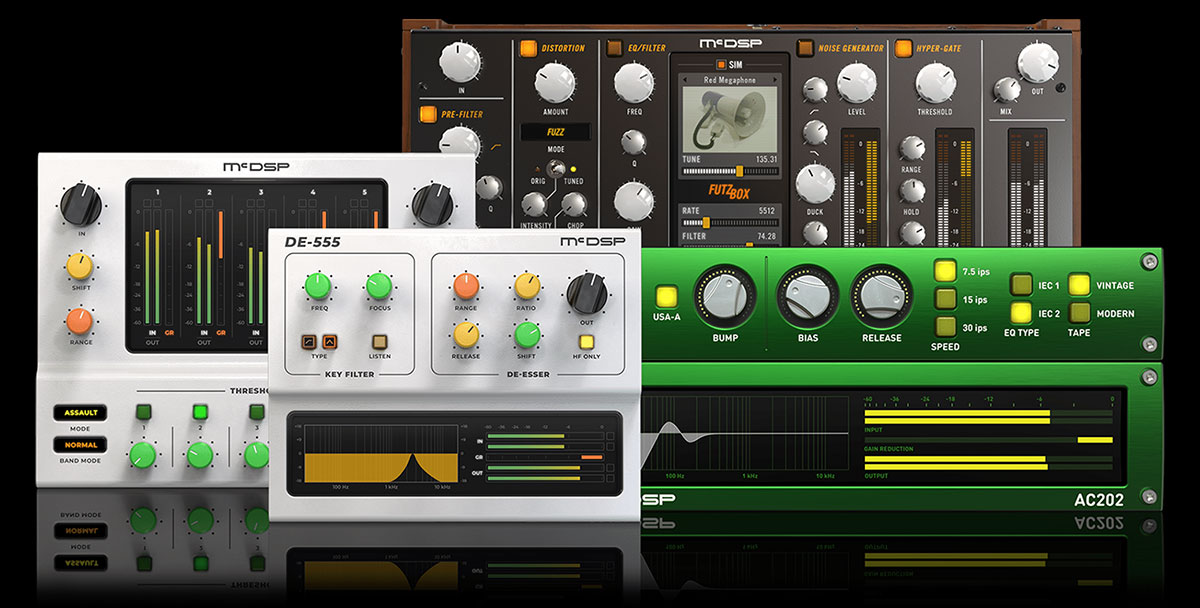
Task: Click the orange Range knob on multiband plugin
Action: (80, 320)
